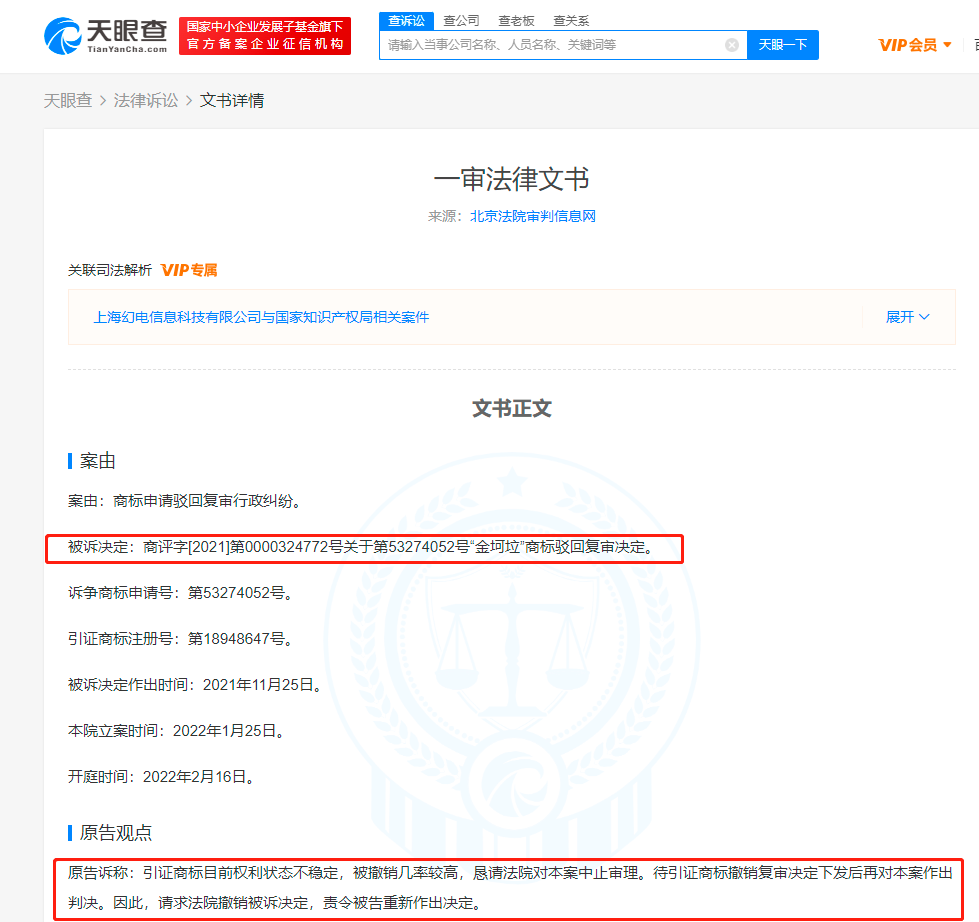Screen dimensions: 979x922
Task: Click the 文书正文 heading
Action: [511, 408]
